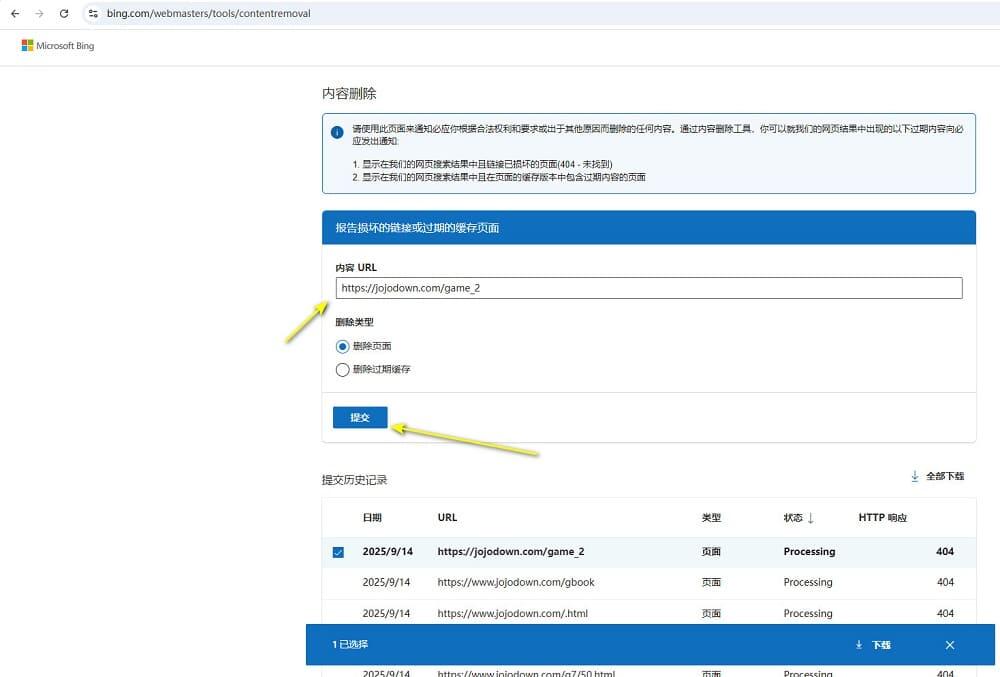Click the 提交 submit button
Viewport: 1000px width, 677px height.
click(360, 418)
